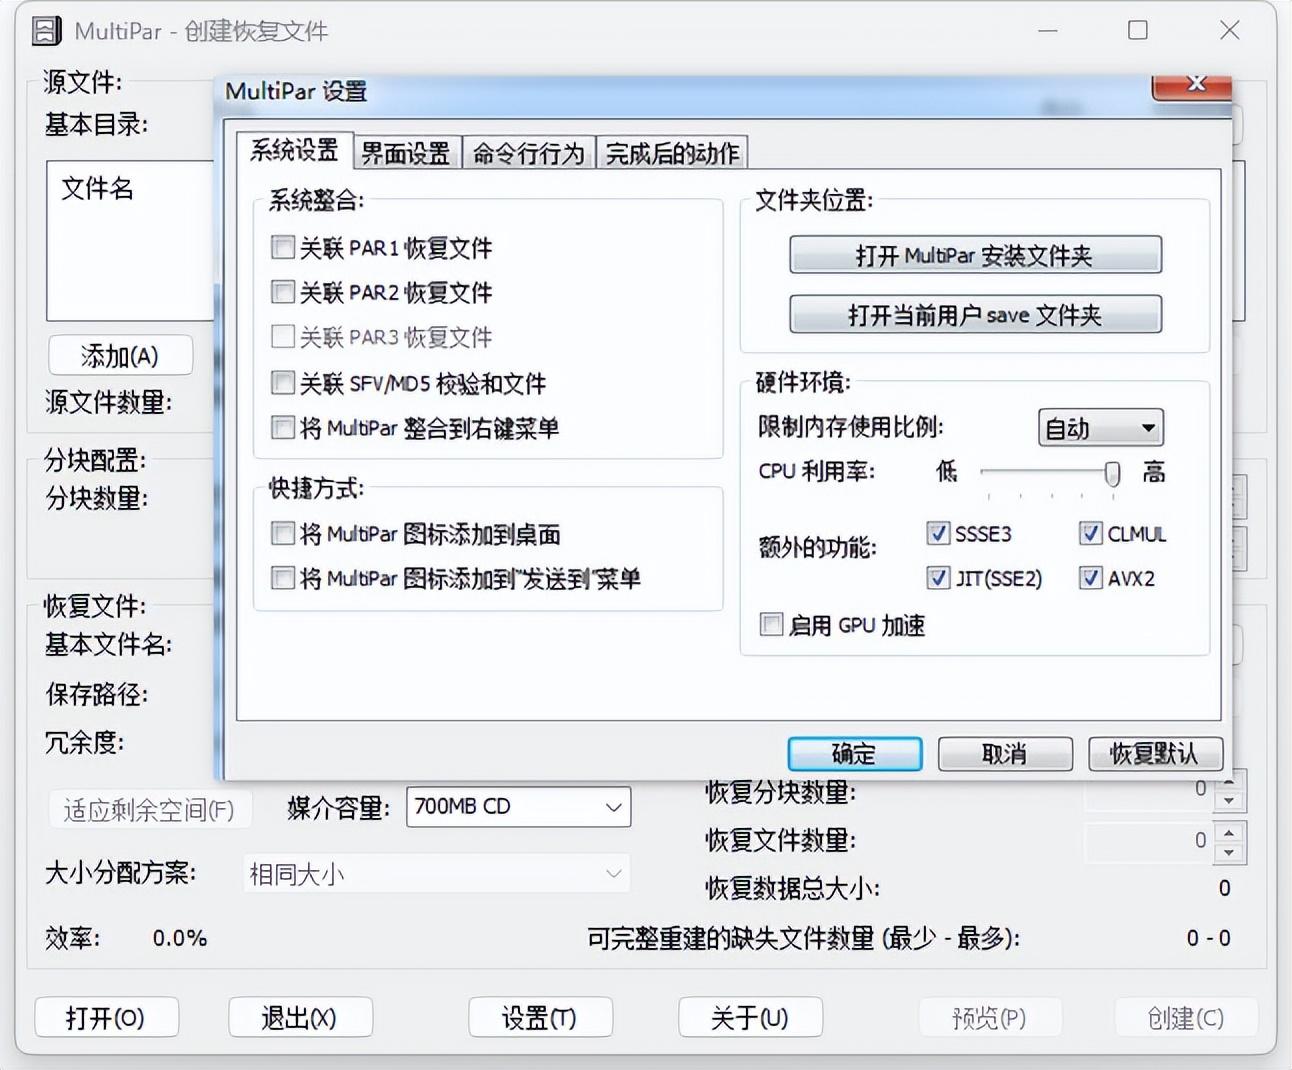Image resolution: width=1292 pixels, height=1070 pixels.
Task: Open the 大小分配方案 combo box
Action: click(436, 874)
